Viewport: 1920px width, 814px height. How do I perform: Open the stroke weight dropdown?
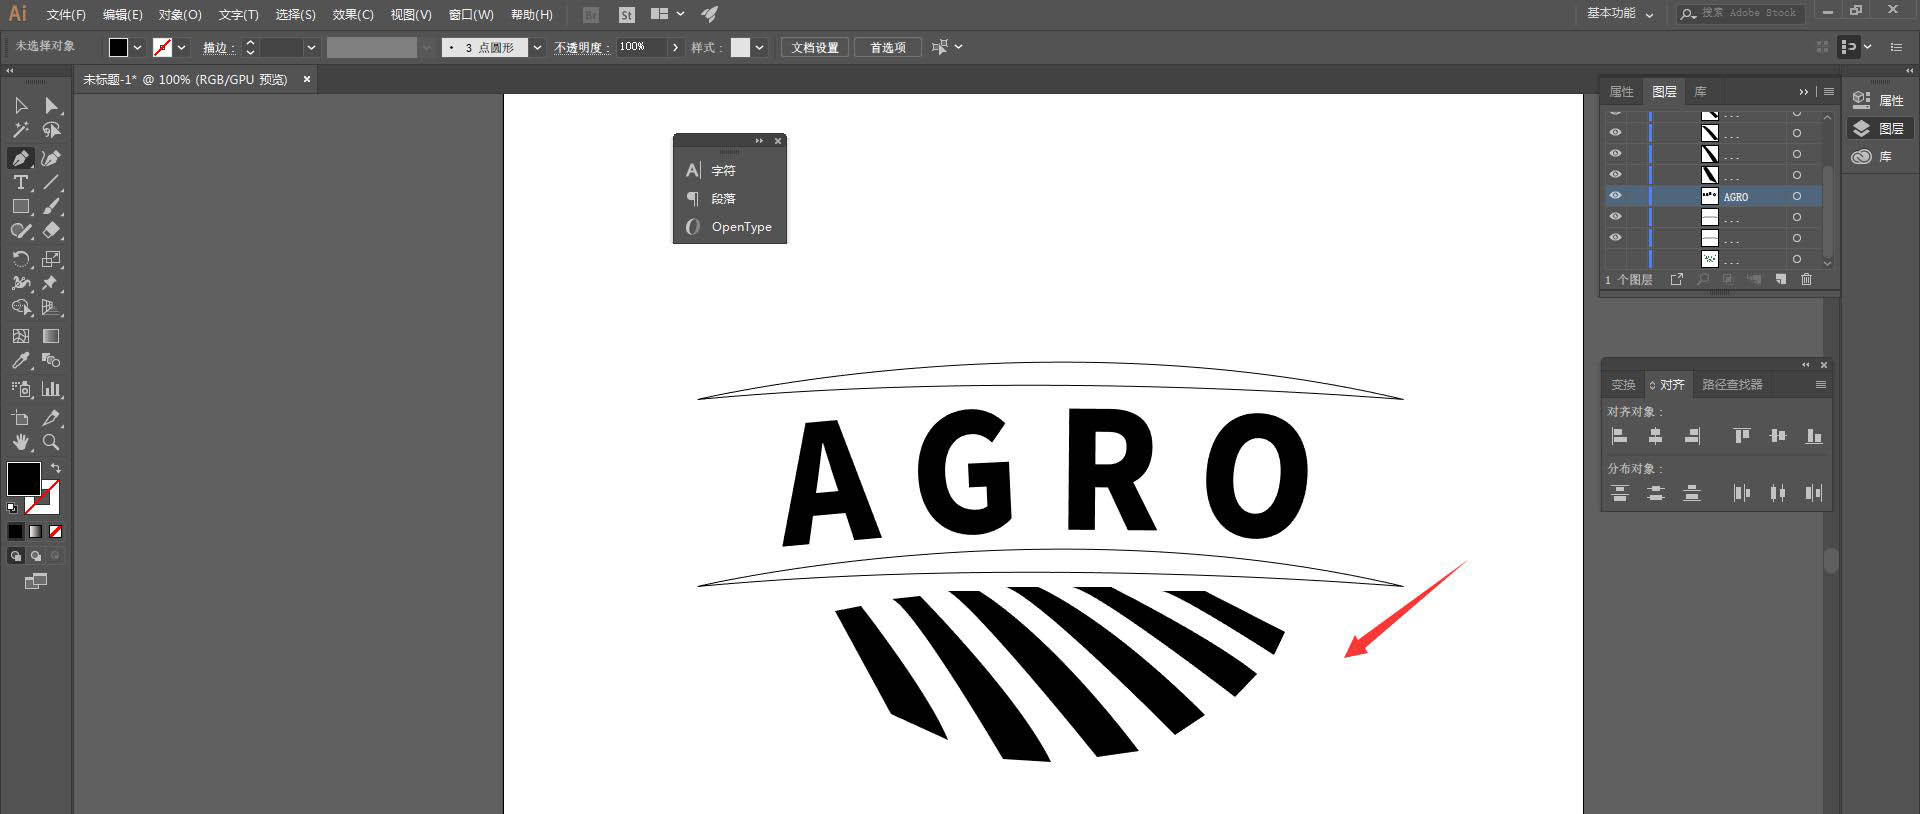pos(311,47)
